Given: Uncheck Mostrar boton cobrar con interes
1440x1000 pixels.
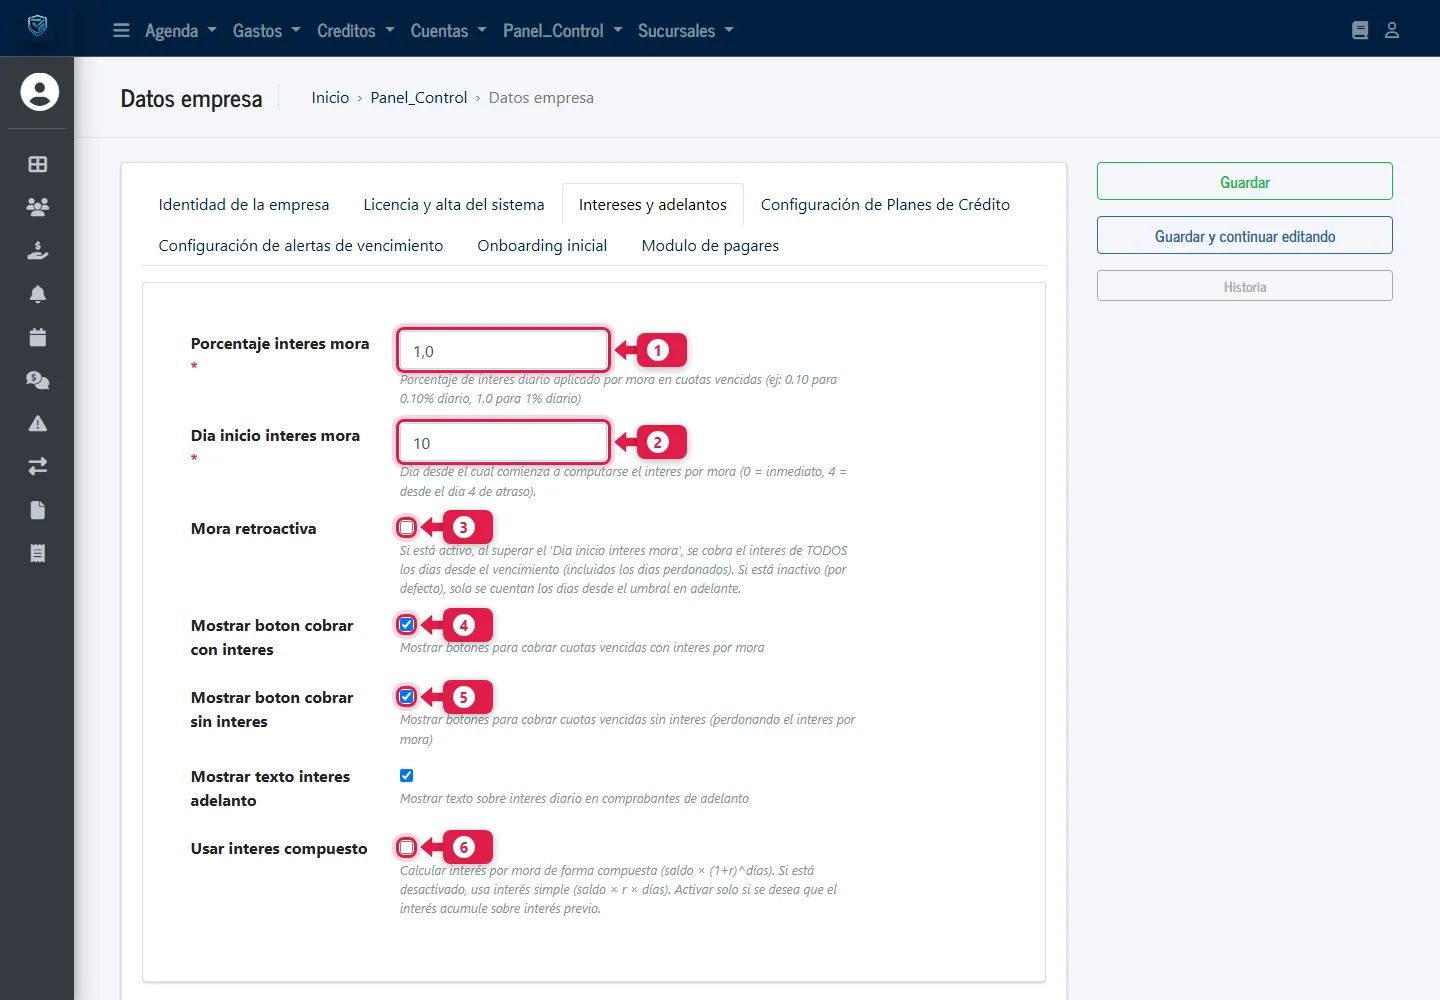Looking at the screenshot, I should [407, 625].
